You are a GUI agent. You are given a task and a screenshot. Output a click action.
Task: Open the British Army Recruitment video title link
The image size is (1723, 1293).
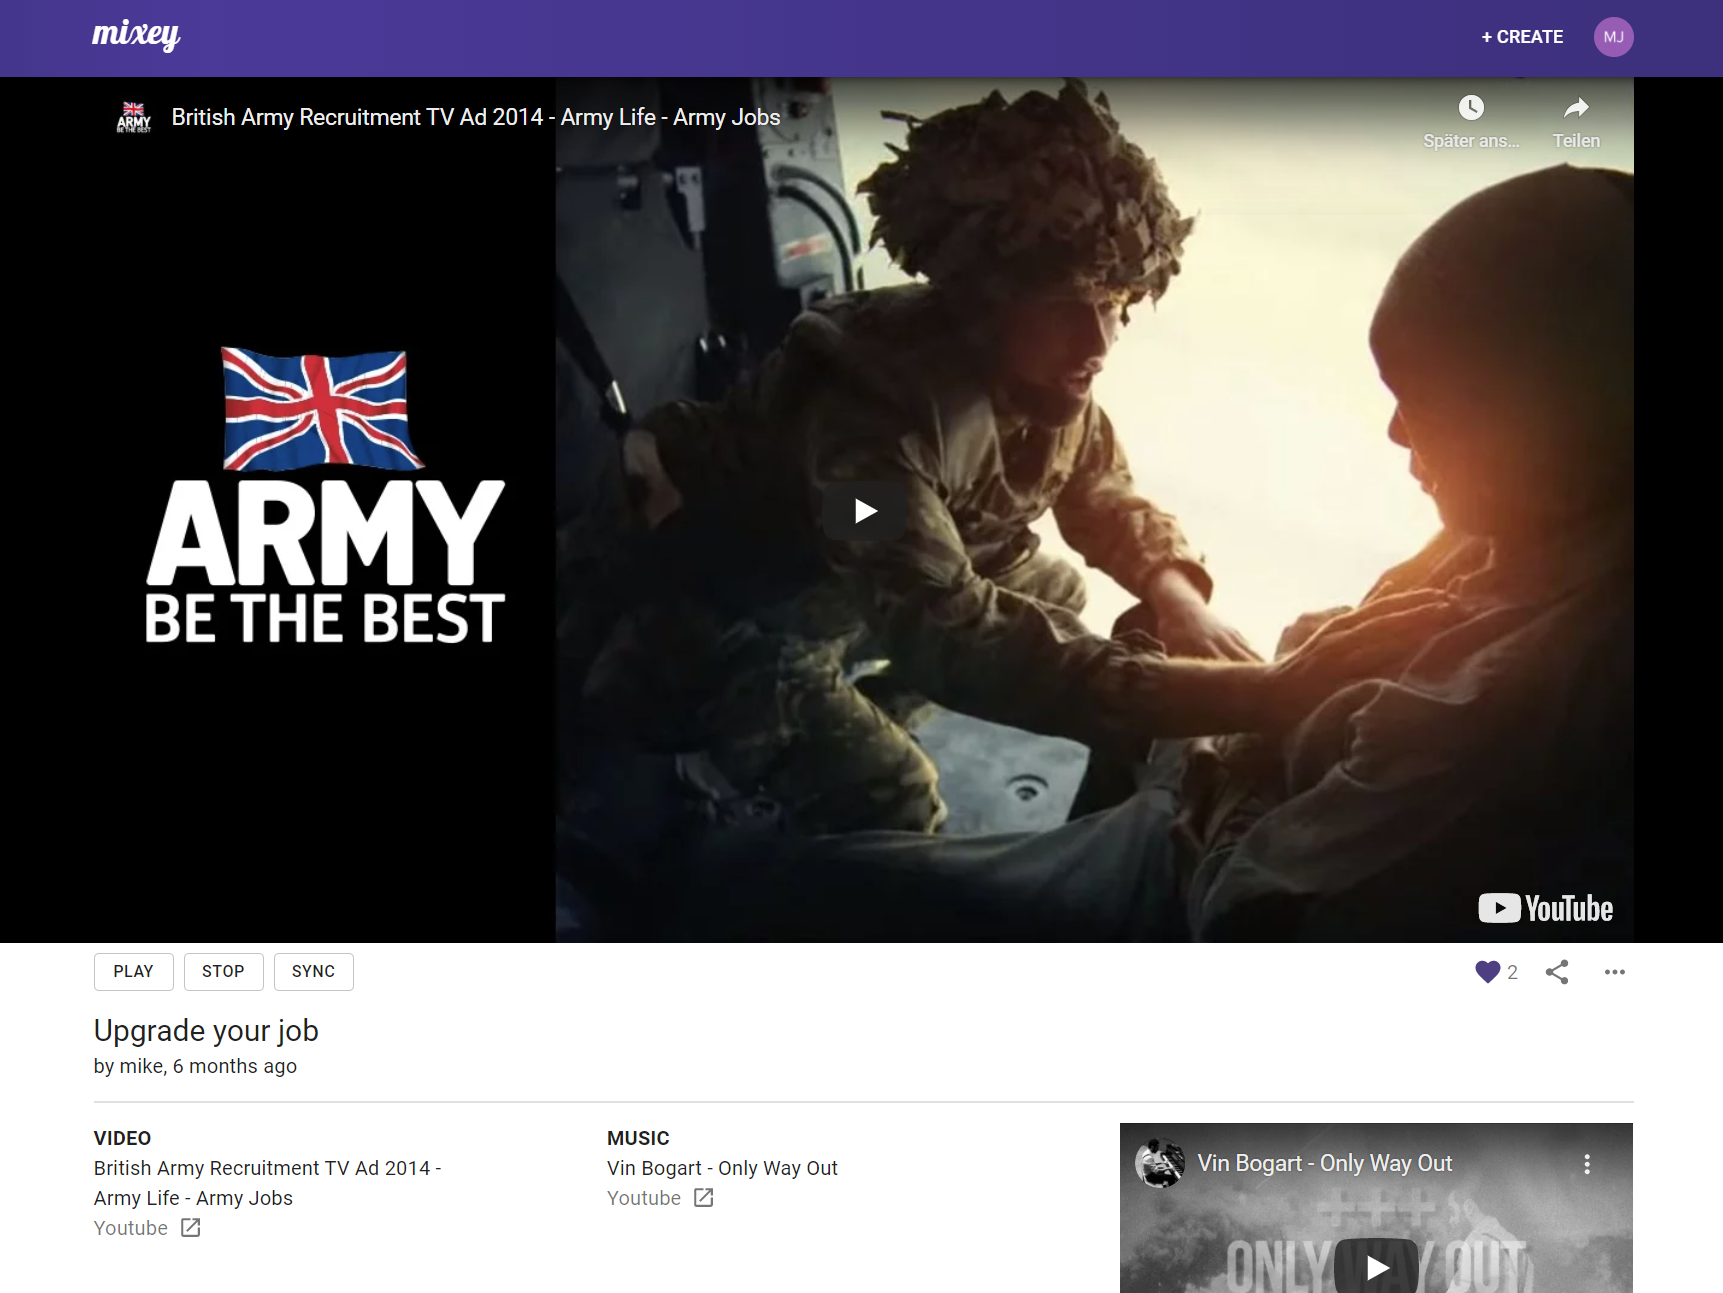pos(476,117)
